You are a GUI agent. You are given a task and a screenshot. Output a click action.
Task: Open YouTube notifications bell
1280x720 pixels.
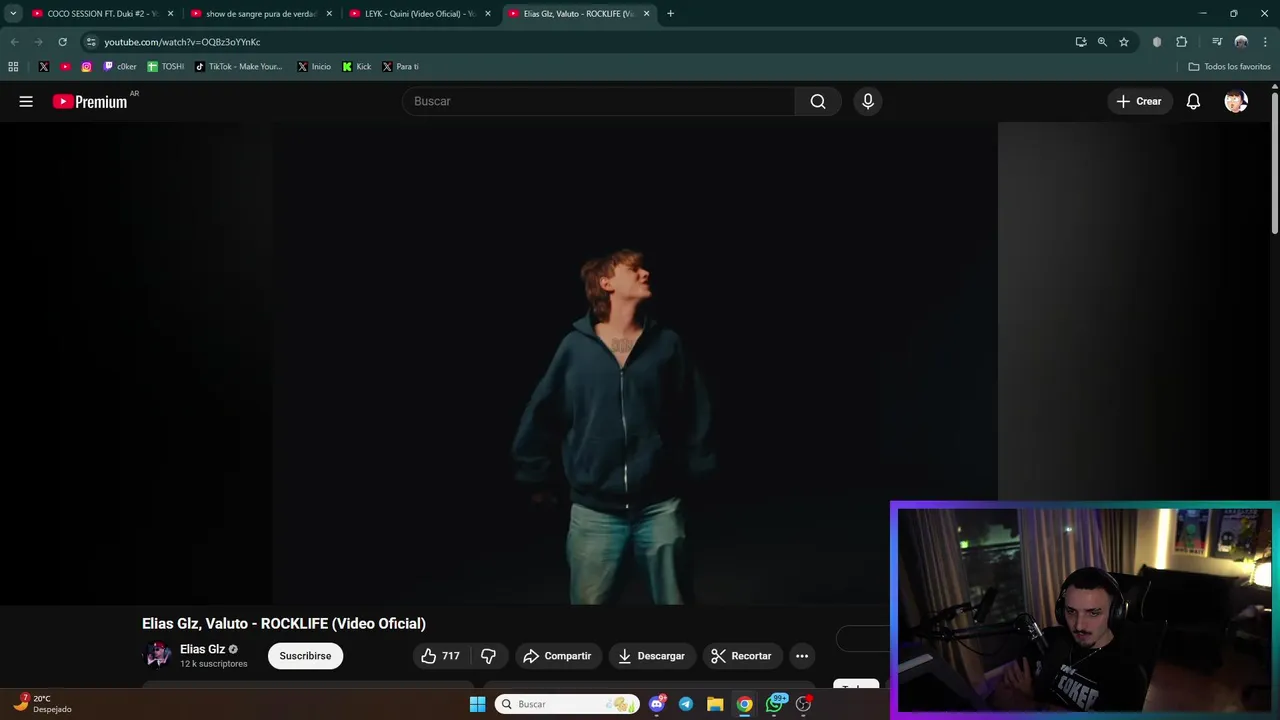coord(1193,101)
